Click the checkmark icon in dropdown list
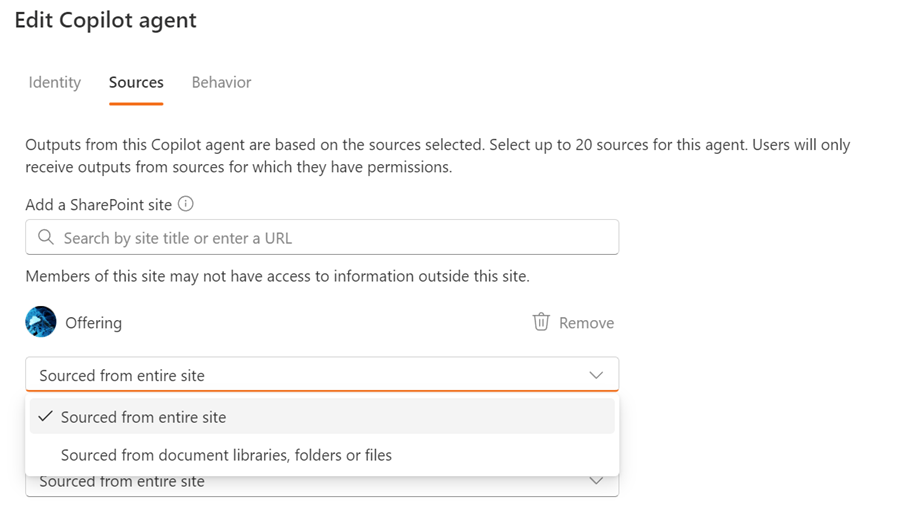 (x=45, y=417)
